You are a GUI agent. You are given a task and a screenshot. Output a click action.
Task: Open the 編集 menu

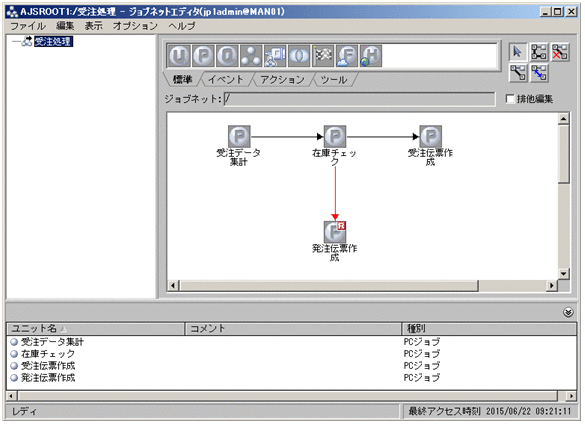65,26
